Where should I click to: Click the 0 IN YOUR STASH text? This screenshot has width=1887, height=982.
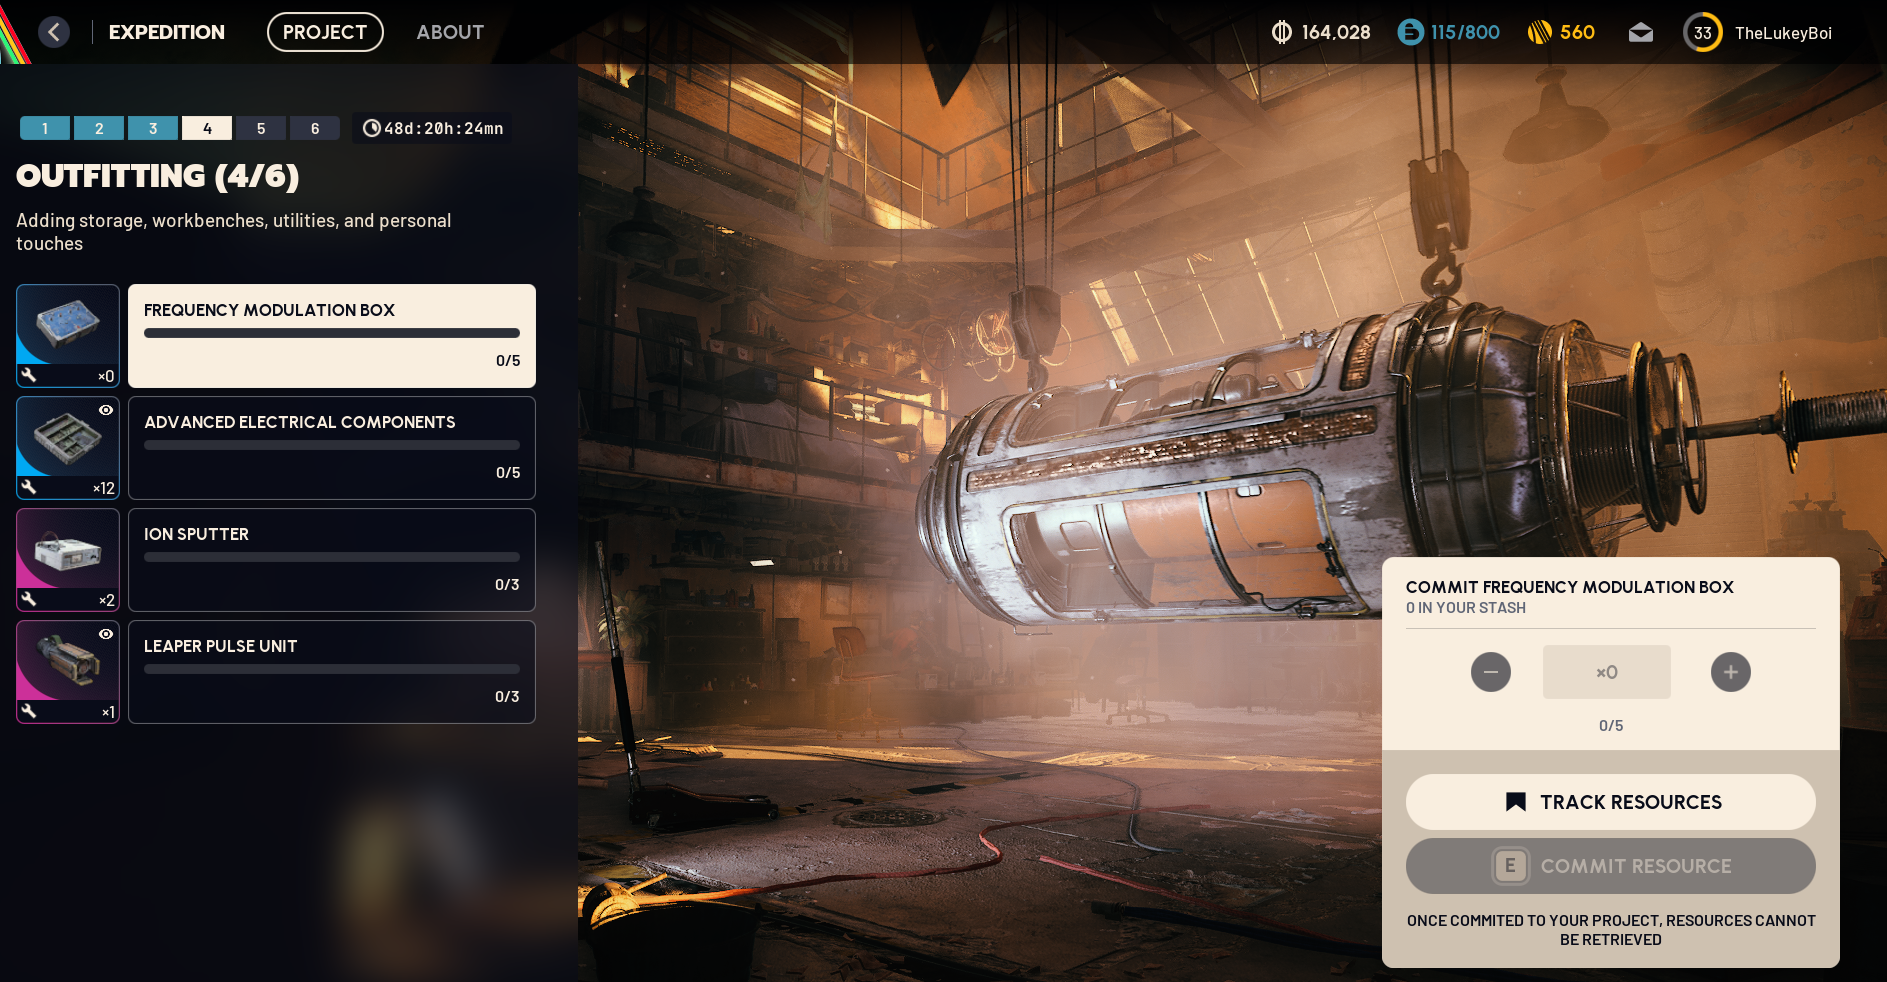[x=1466, y=608]
